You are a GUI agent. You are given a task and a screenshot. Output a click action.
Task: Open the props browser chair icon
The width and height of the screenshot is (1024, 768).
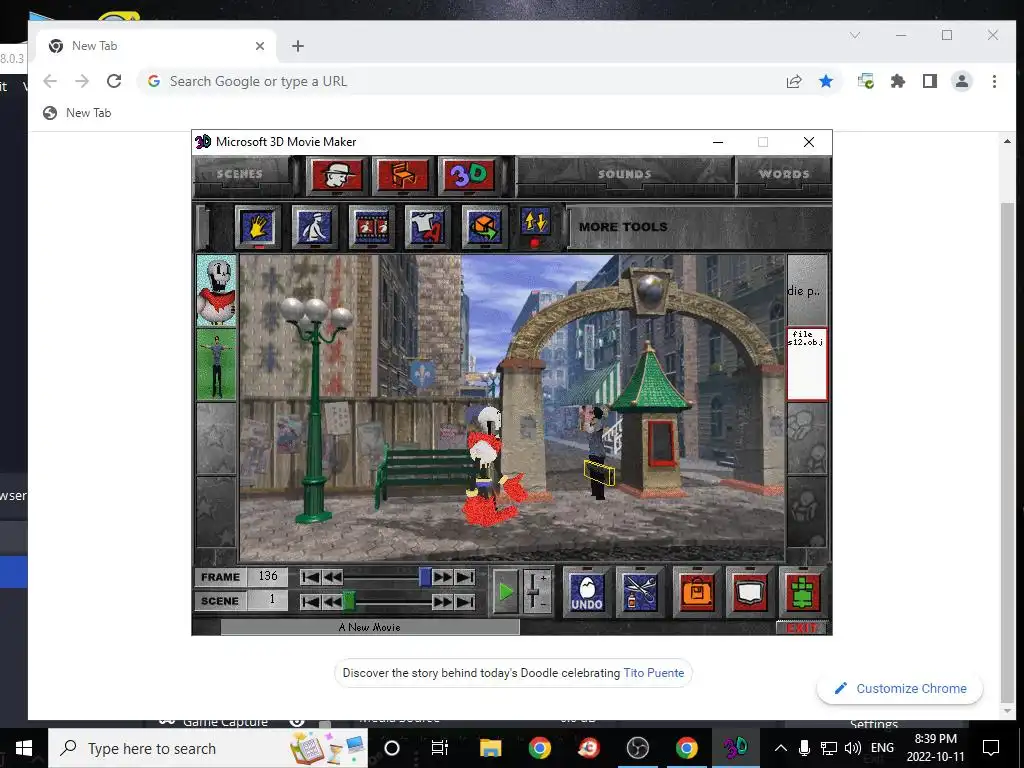[x=403, y=175]
